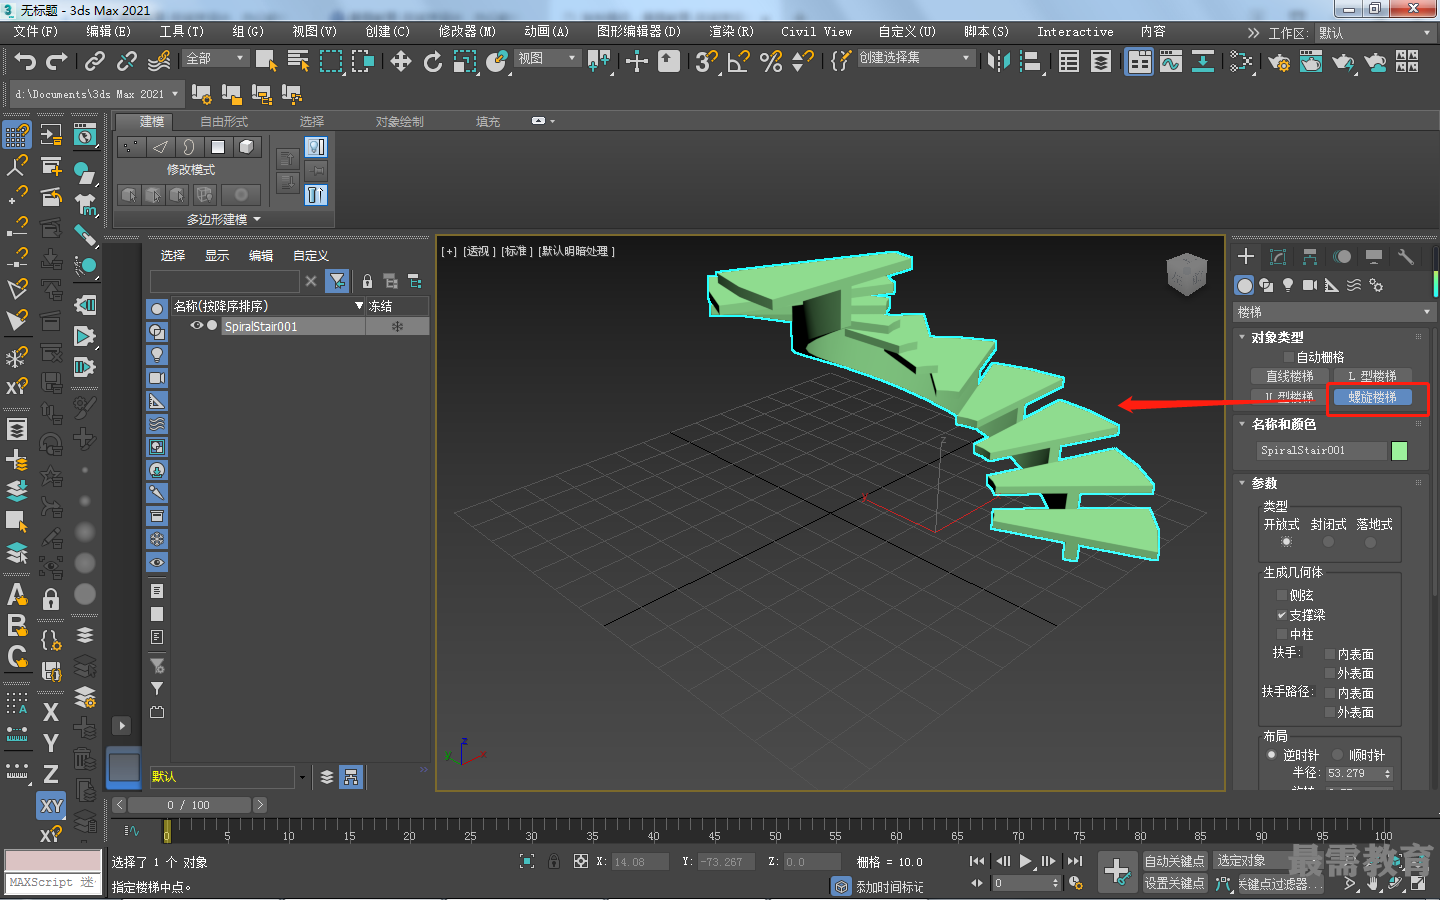Select the Cameras category icon in Create panel
This screenshot has width=1440, height=900.
[x=1310, y=285]
